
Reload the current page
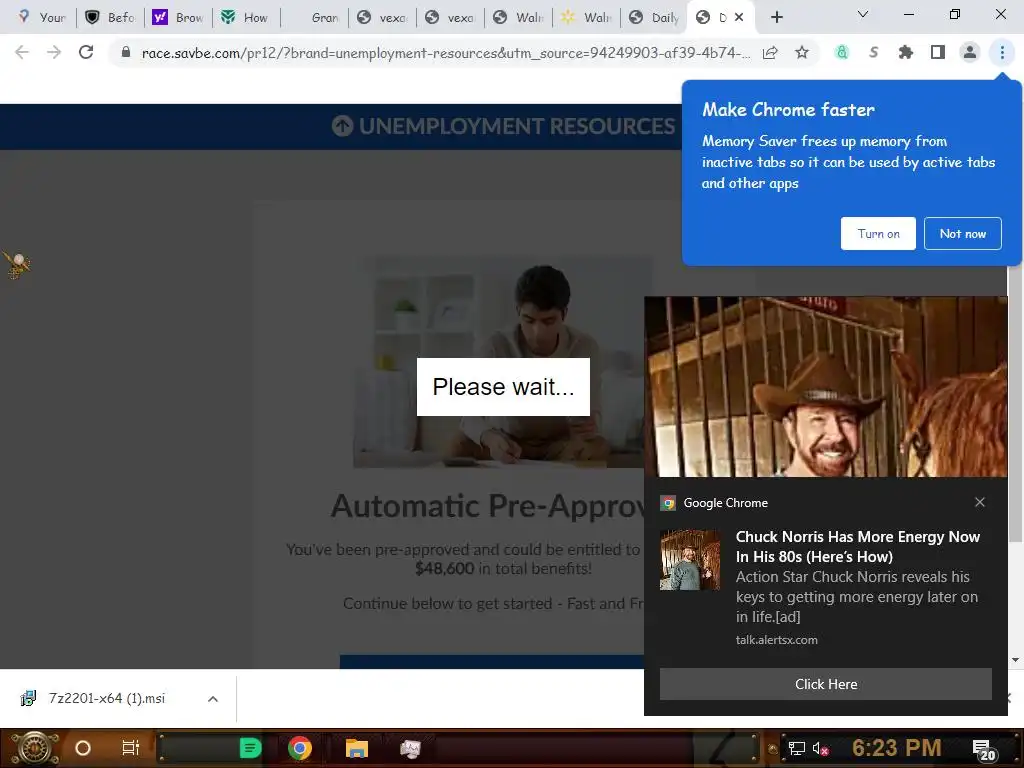point(86,52)
